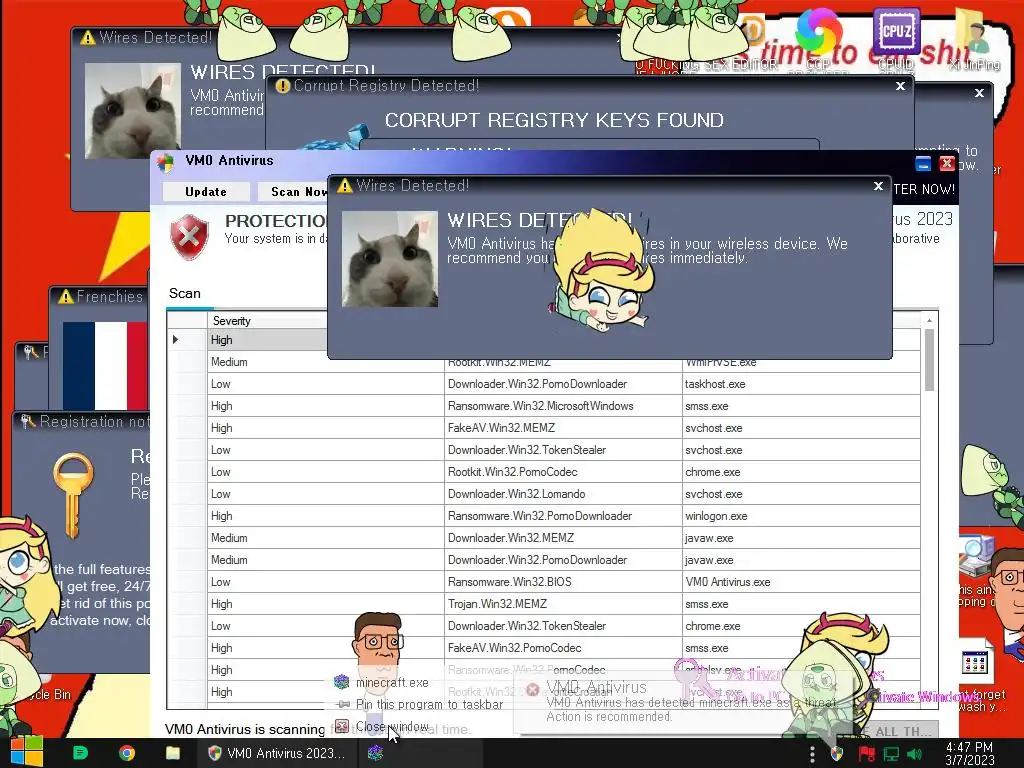This screenshot has height=768, width=1024.
Task: Open the network tray icon
Action: [891, 754]
